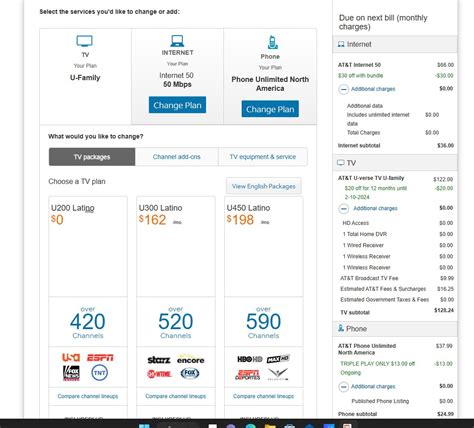Click Change Plan under Phone Unlimited
This screenshot has width=474, height=428.
point(270,109)
